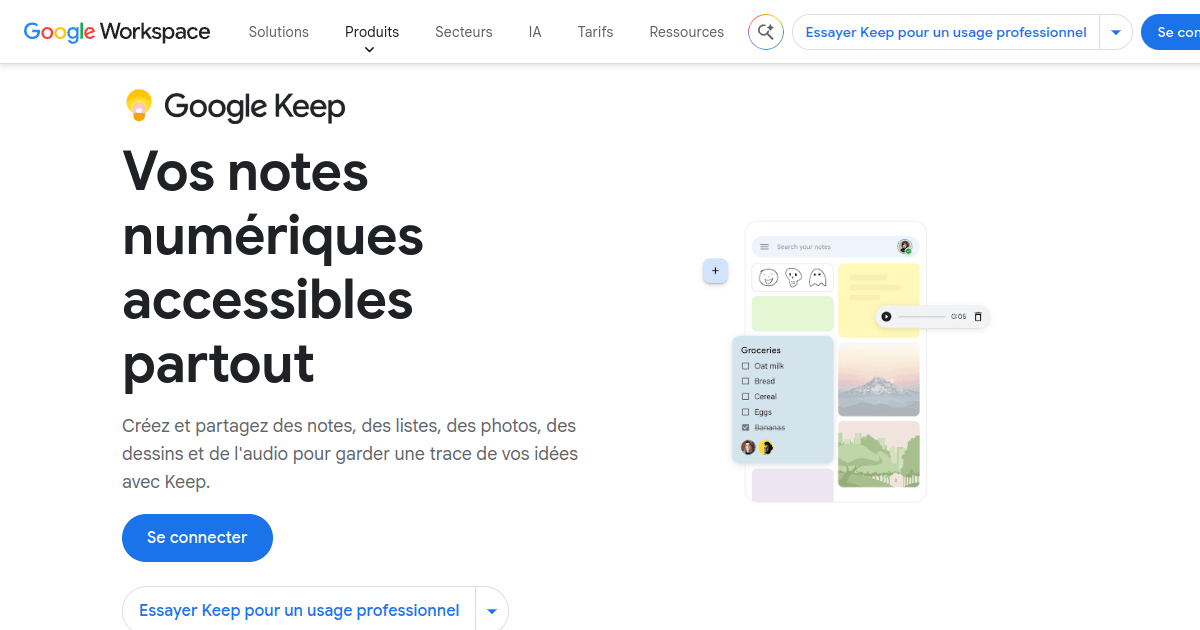This screenshot has height=630, width=1200.
Task: Open the Tarifs page
Action: click(x=595, y=32)
